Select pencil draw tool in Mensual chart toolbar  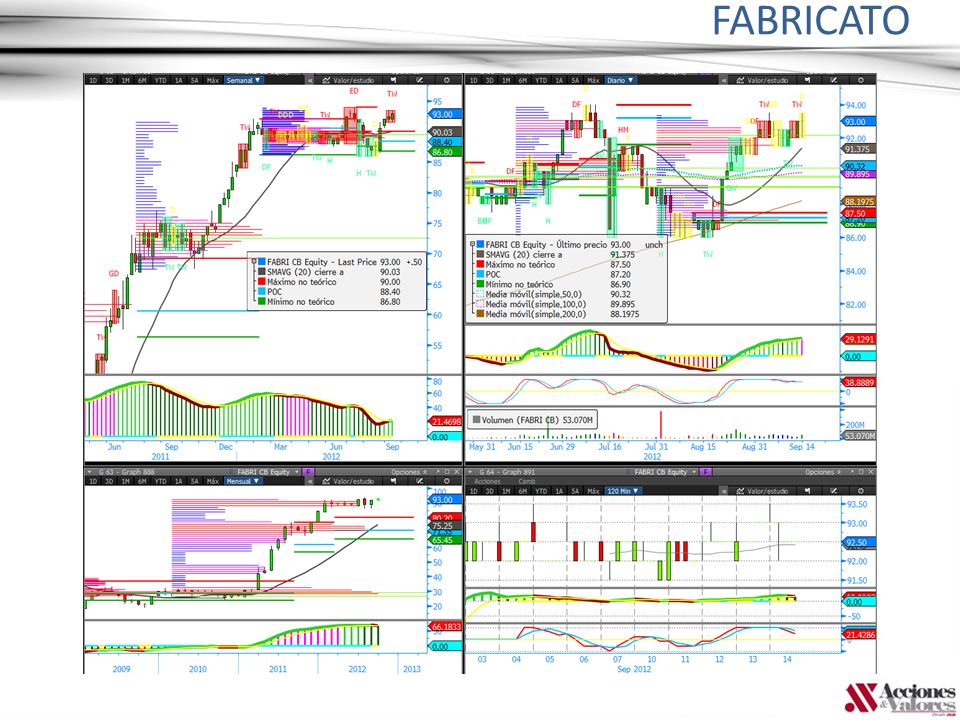tap(419, 481)
